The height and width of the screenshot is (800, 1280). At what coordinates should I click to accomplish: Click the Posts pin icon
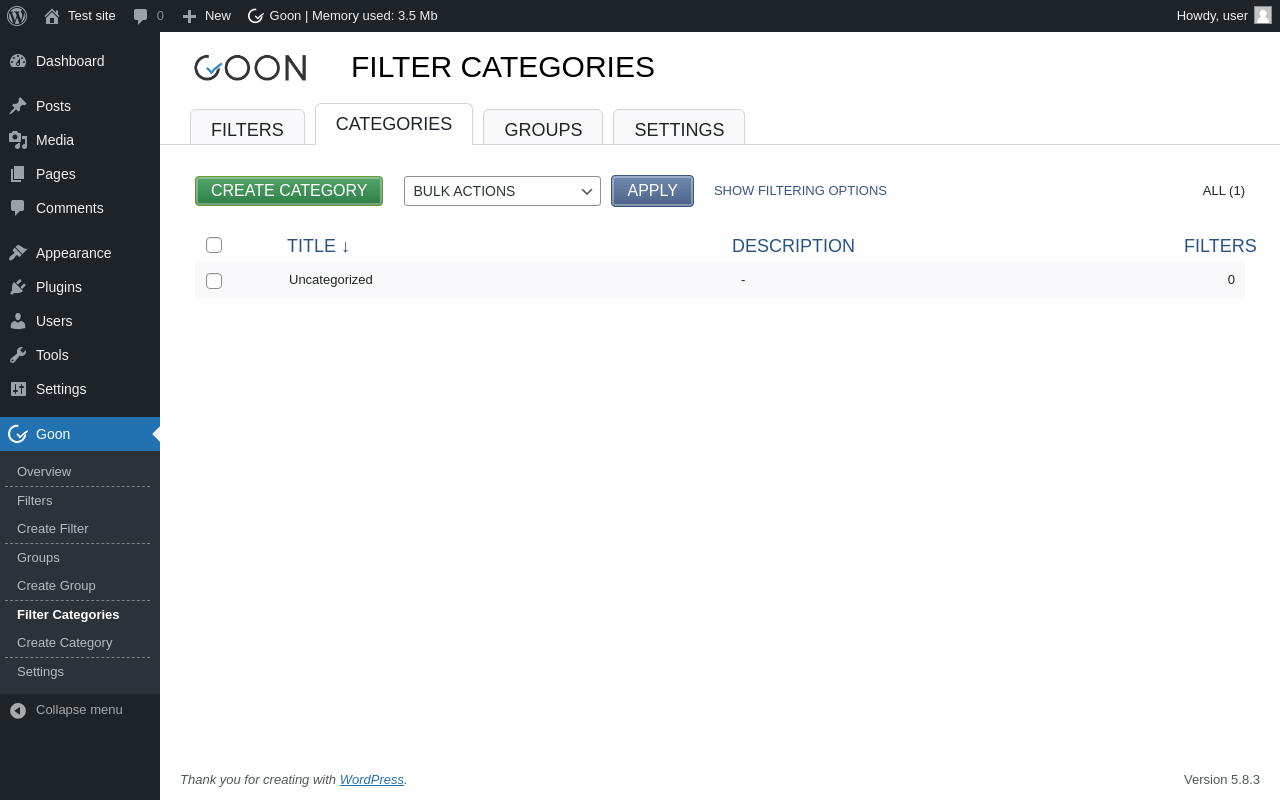click(x=18, y=106)
